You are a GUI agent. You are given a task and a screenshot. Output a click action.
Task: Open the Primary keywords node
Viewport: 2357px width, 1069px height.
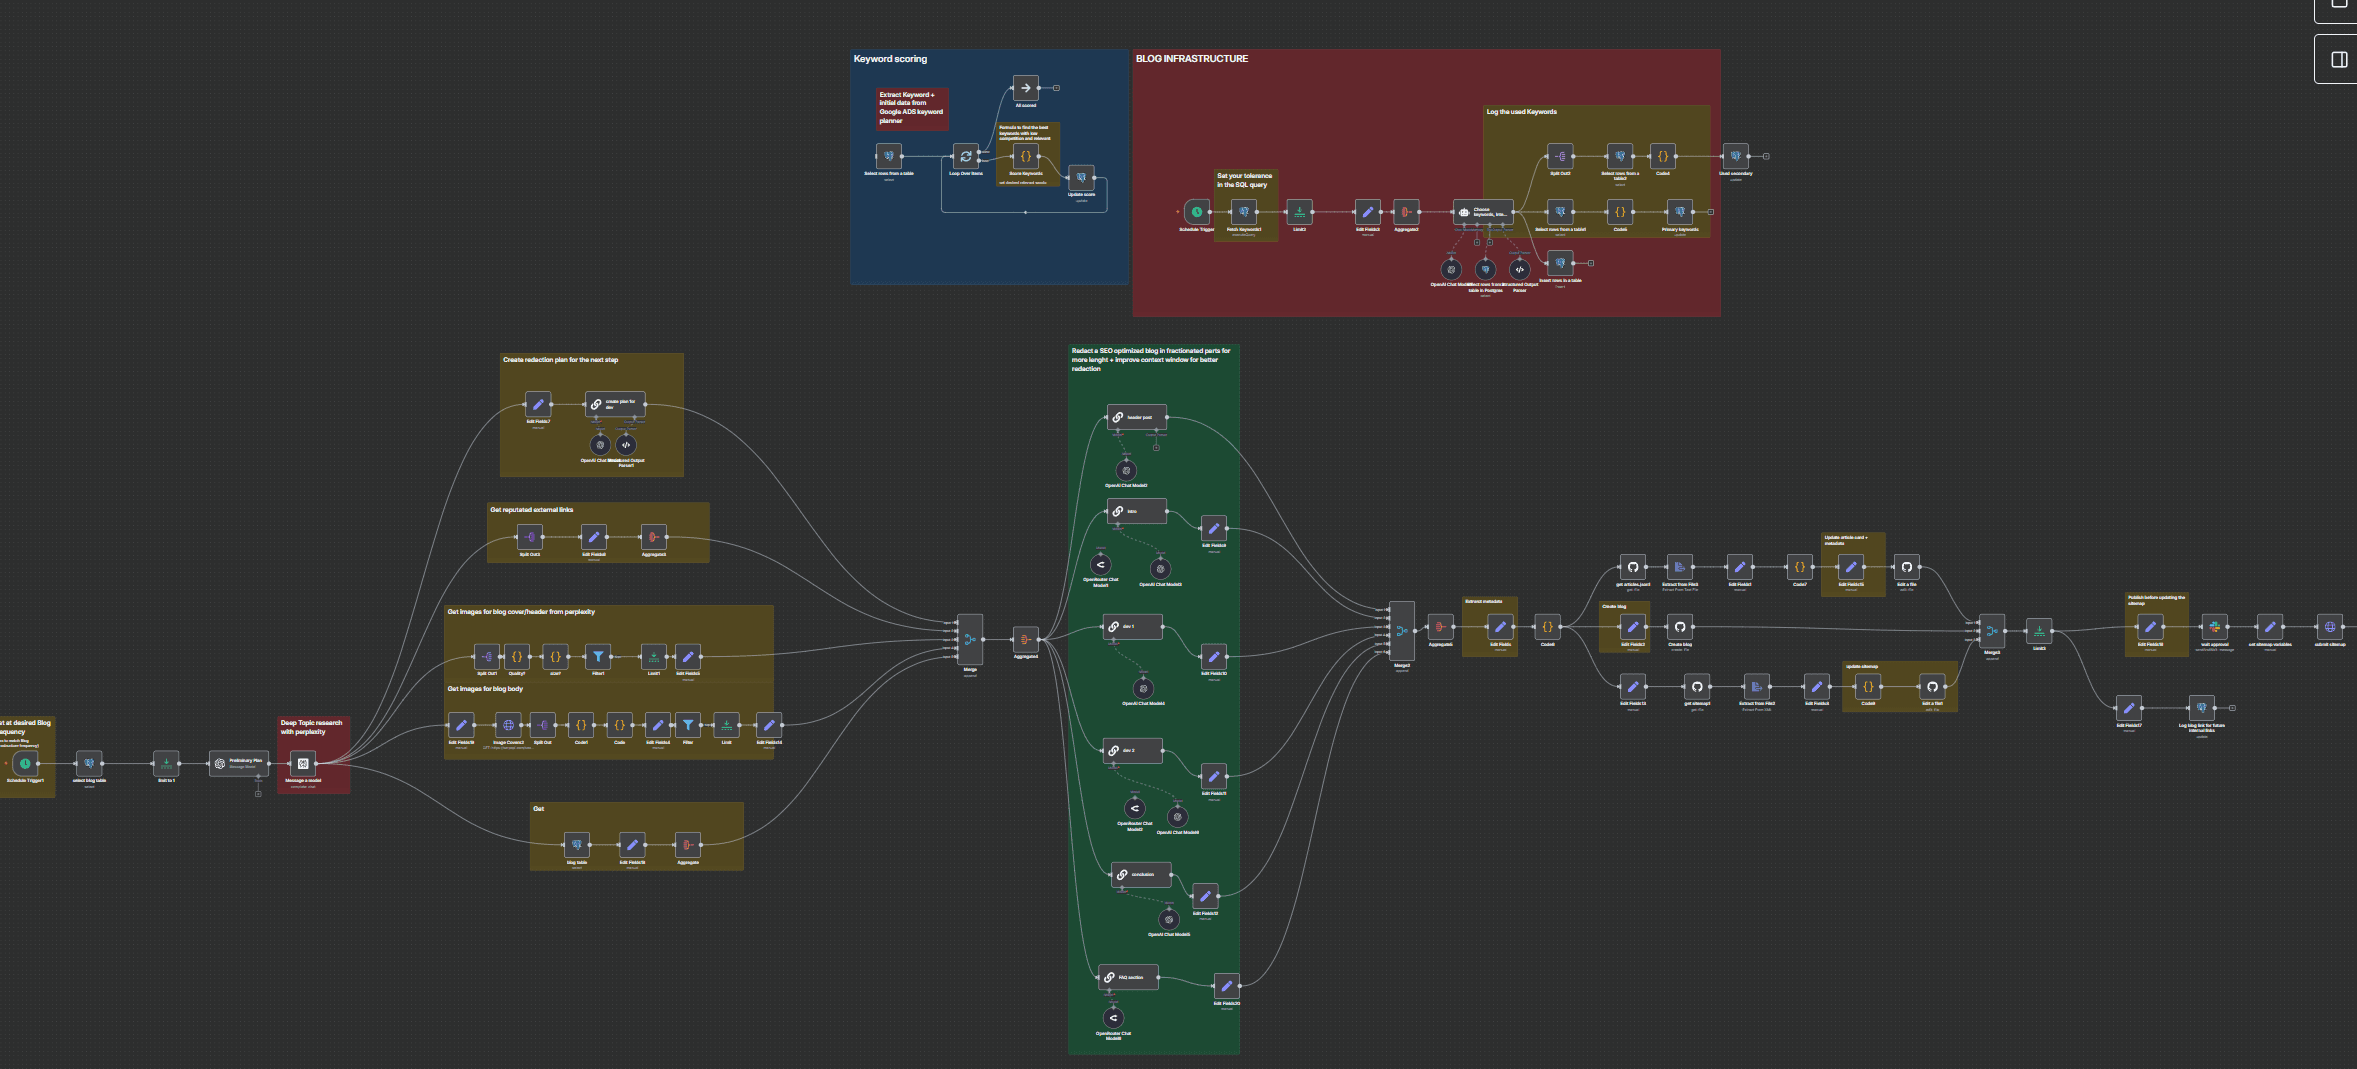click(1680, 212)
